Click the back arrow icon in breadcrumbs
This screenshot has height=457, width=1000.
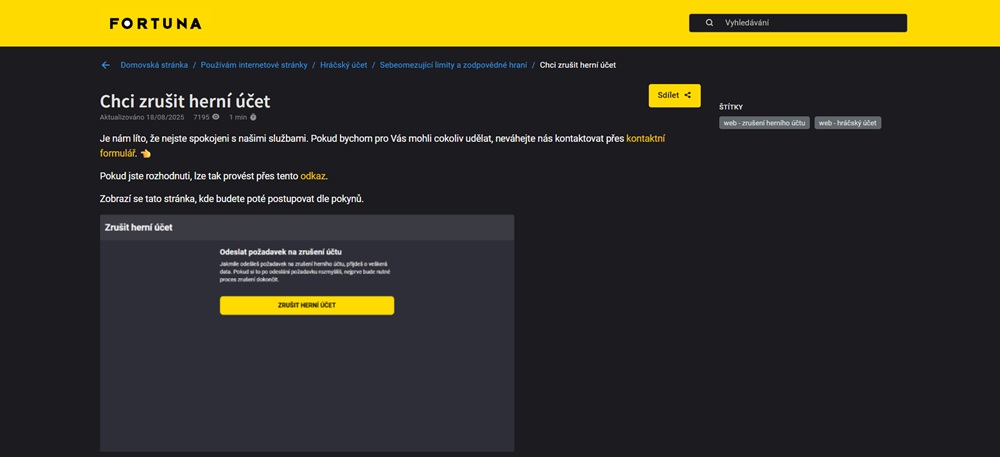(x=105, y=65)
